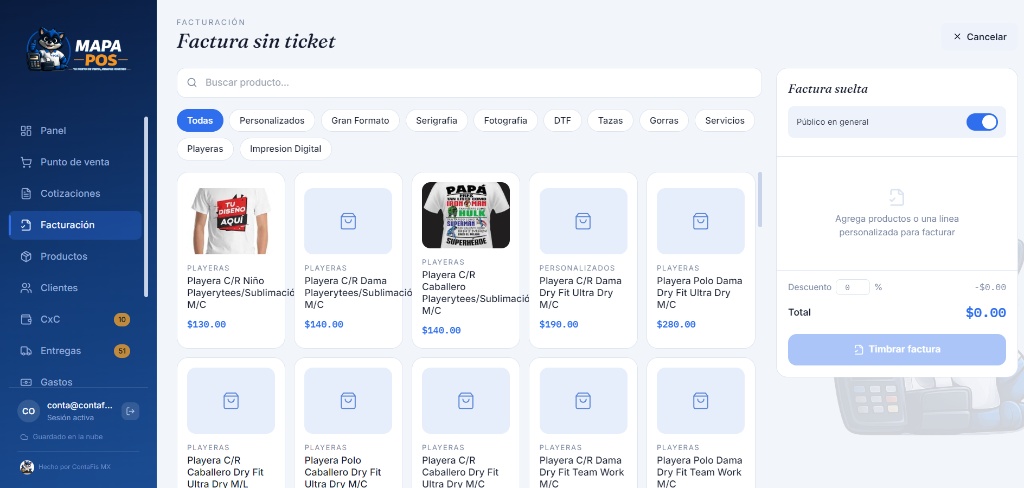Add Playera C/R Dama Dry Fit Team Work
The image size is (1024, 488).
pyautogui.click(x=583, y=423)
